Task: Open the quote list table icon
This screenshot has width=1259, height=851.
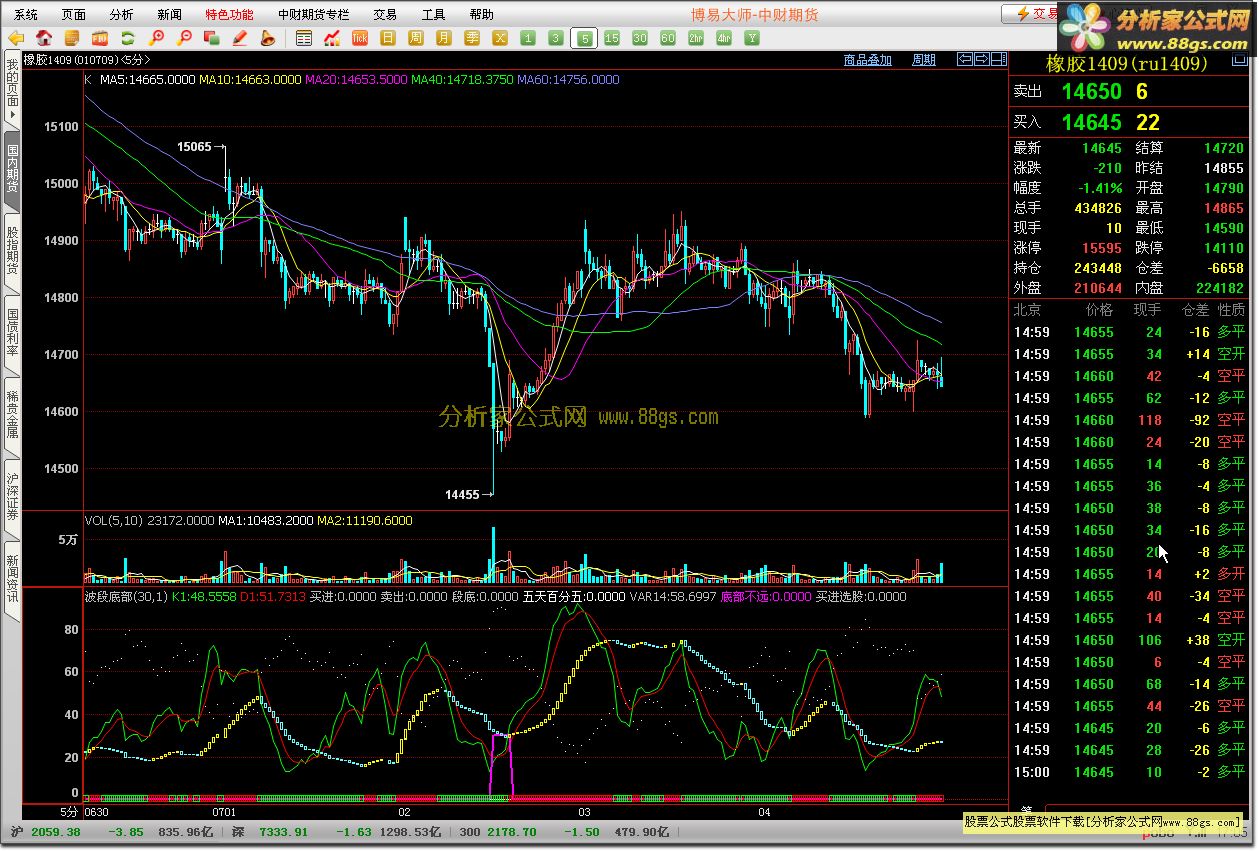Action: tap(304, 38)
